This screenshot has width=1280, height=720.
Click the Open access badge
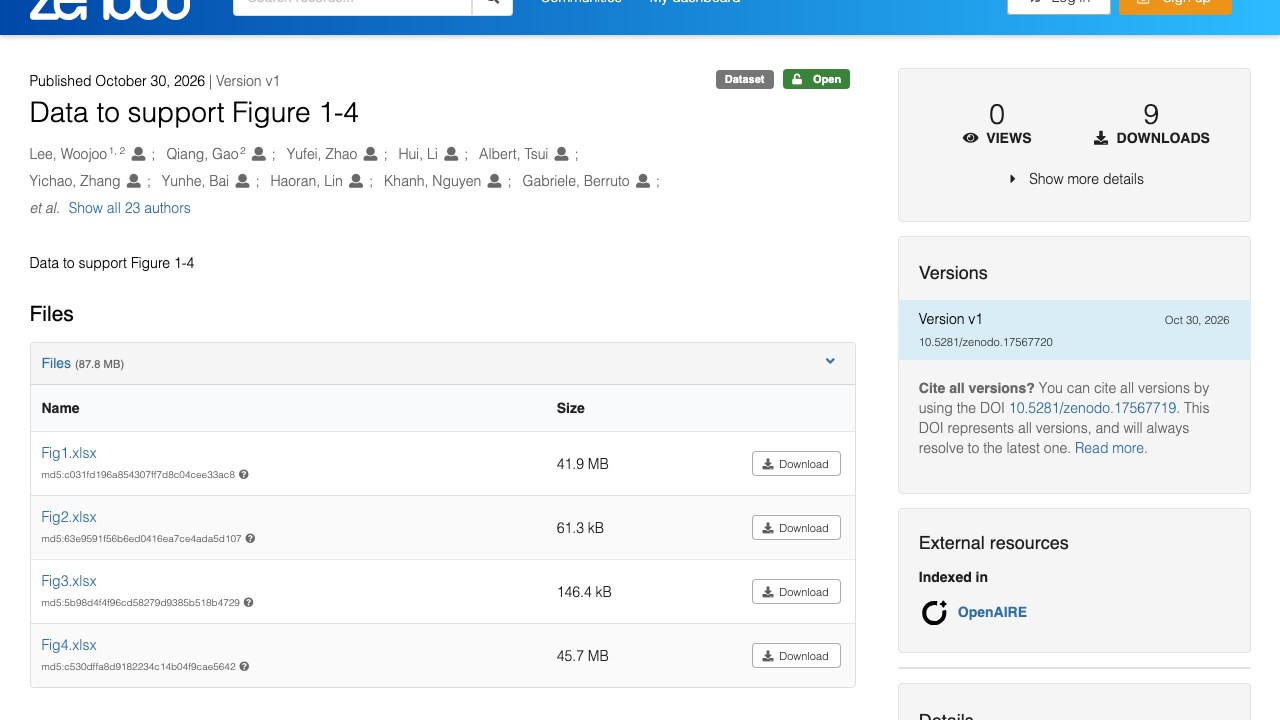coord(816,79)
